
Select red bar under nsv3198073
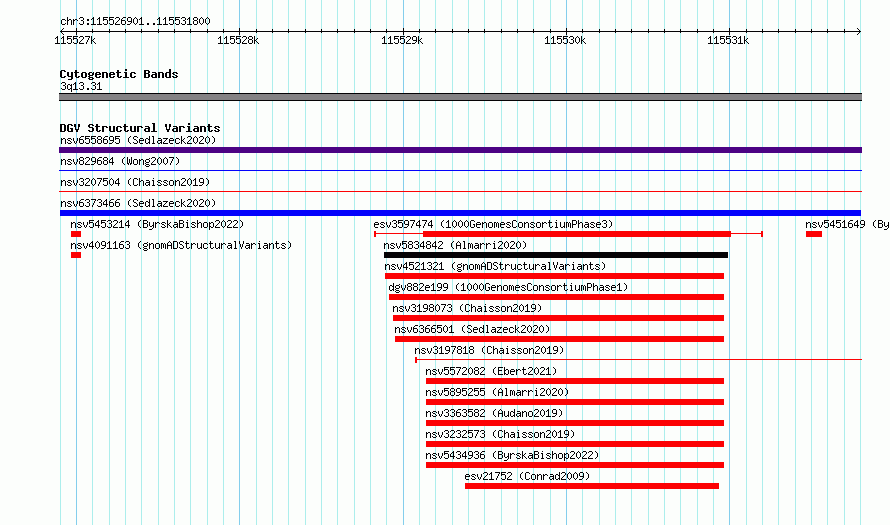pos(559,318)
